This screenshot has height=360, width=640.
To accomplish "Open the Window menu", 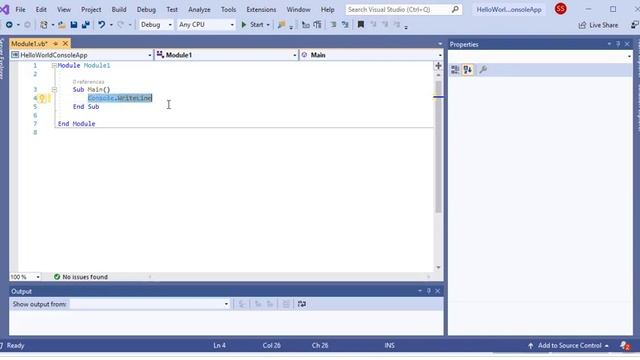I will point(298,9).
